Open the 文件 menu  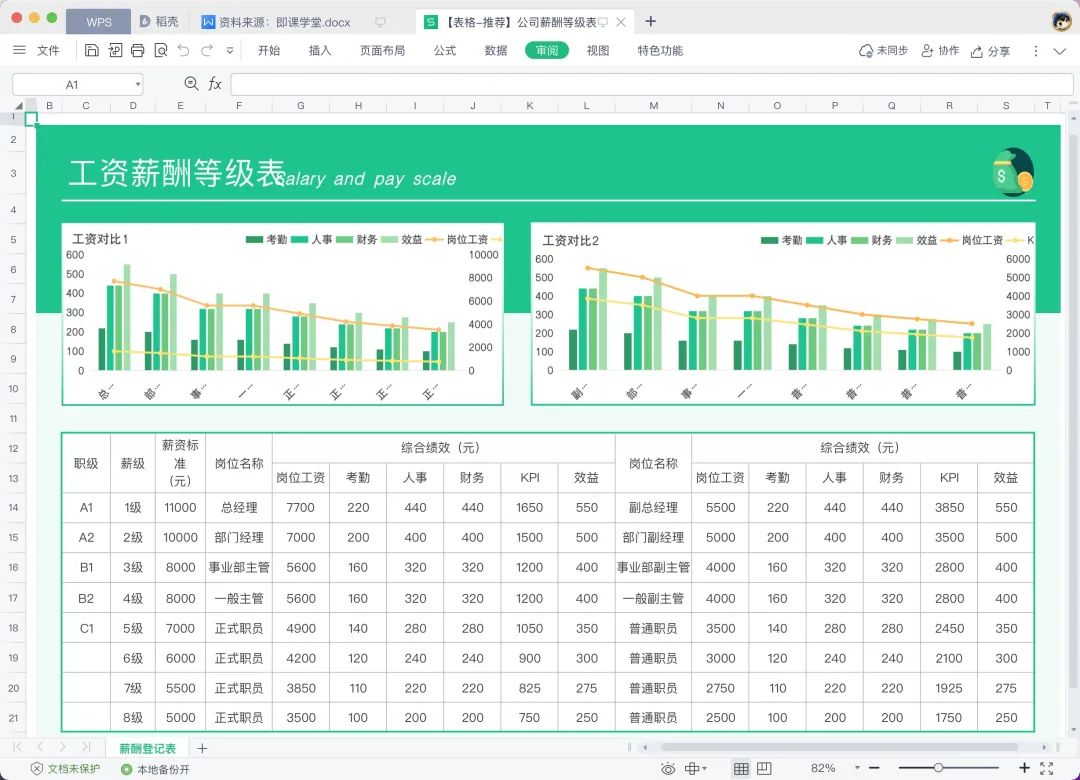click(x=48, y=50)
